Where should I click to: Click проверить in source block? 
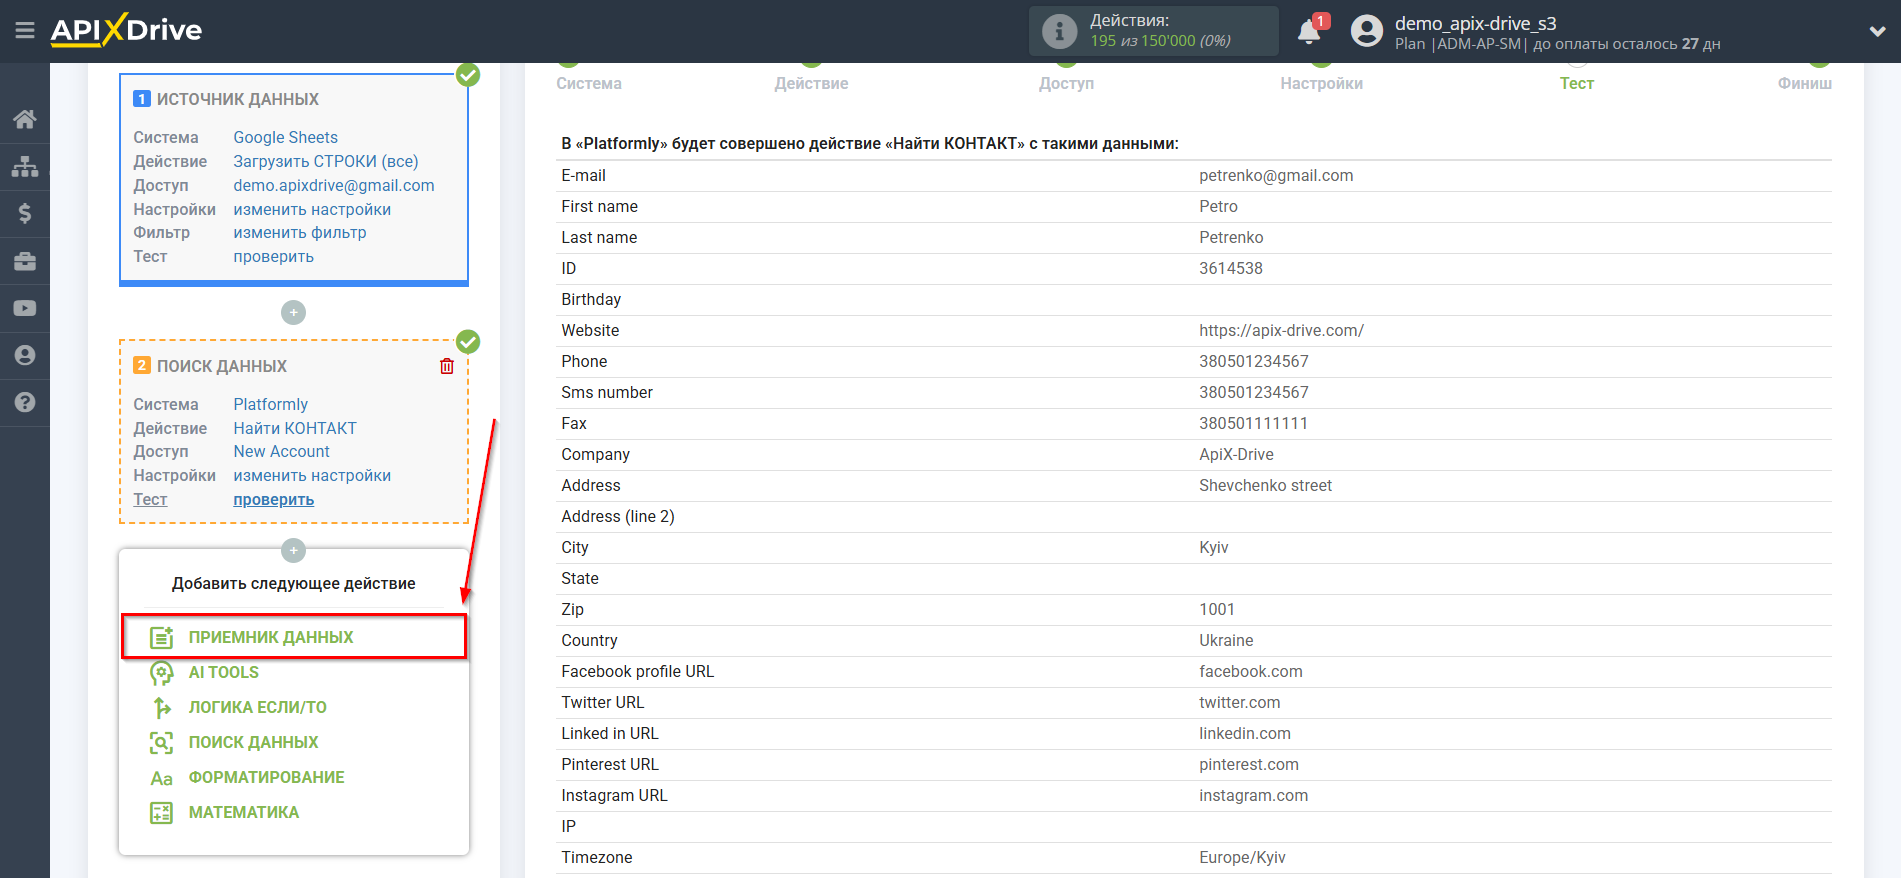274,256
